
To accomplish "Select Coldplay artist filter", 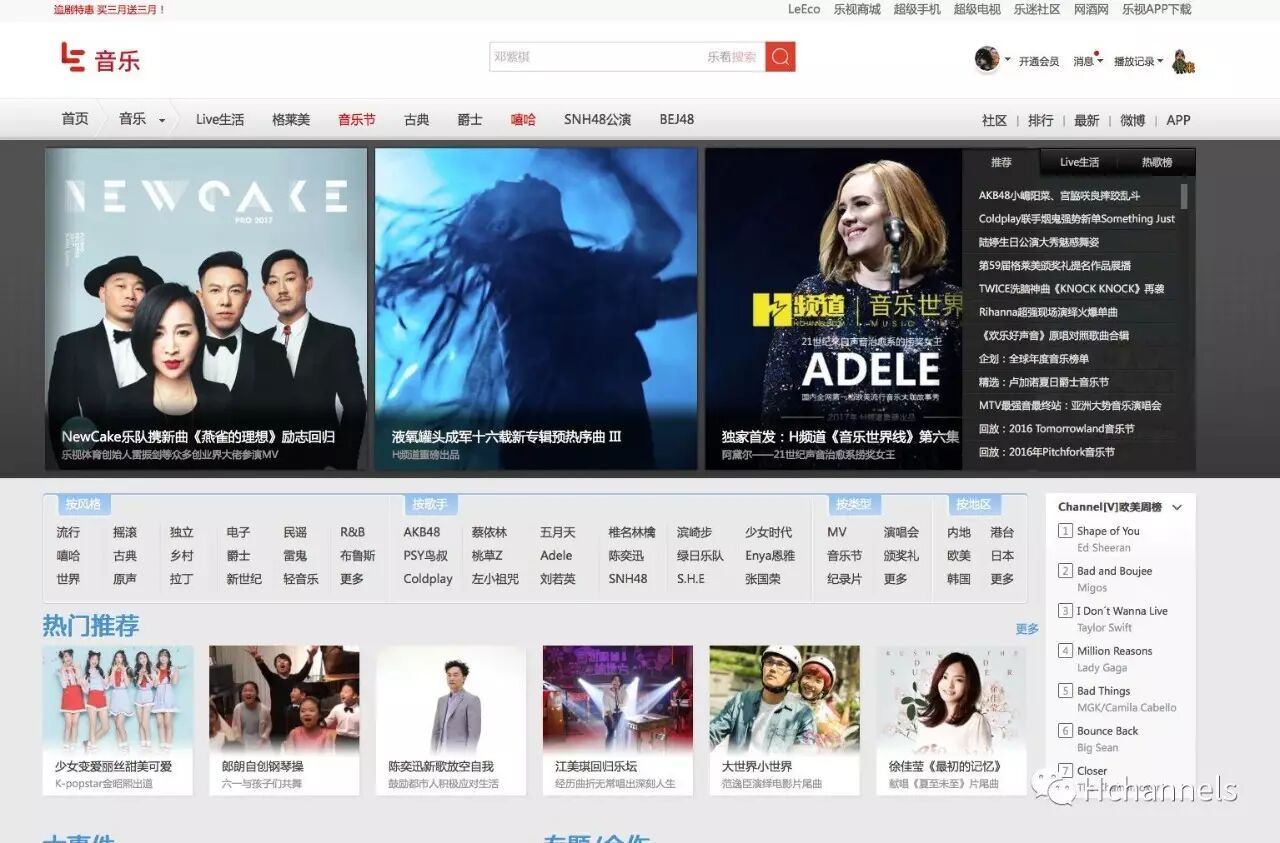I will point(428,579).
